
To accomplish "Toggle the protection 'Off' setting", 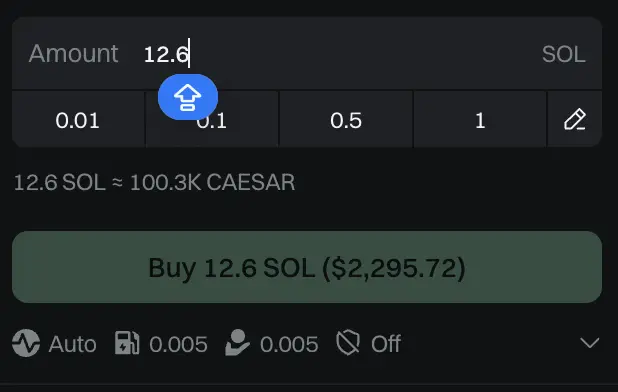I will (x=385, y=344).
